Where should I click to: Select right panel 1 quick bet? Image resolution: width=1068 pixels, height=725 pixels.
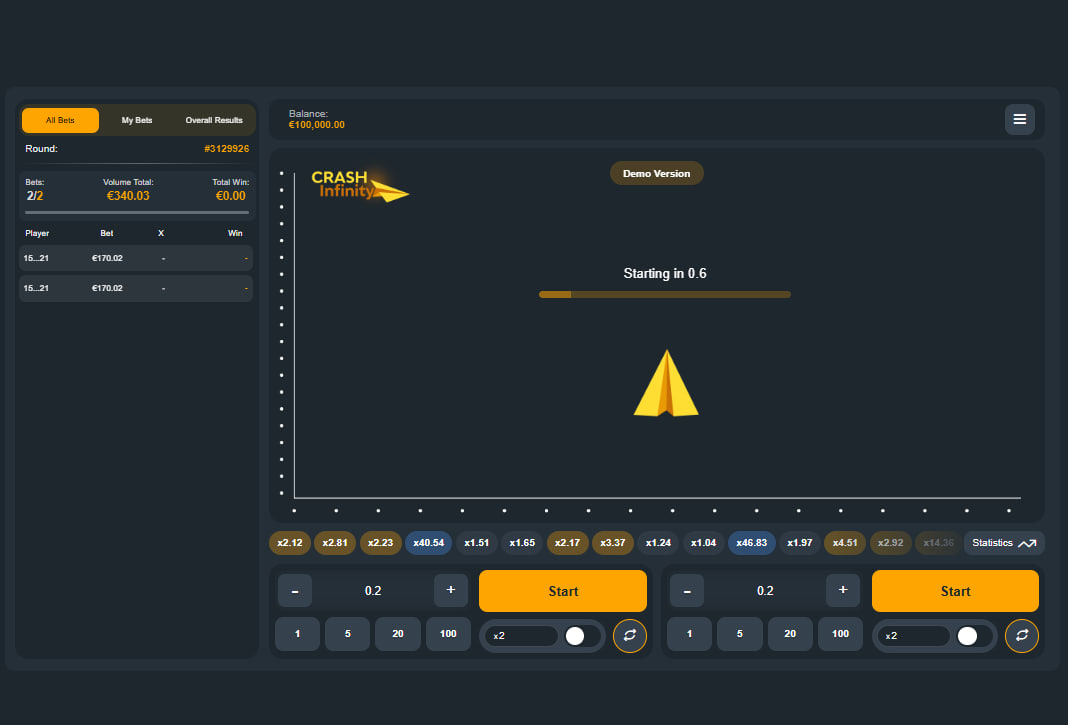pos(689,634)
